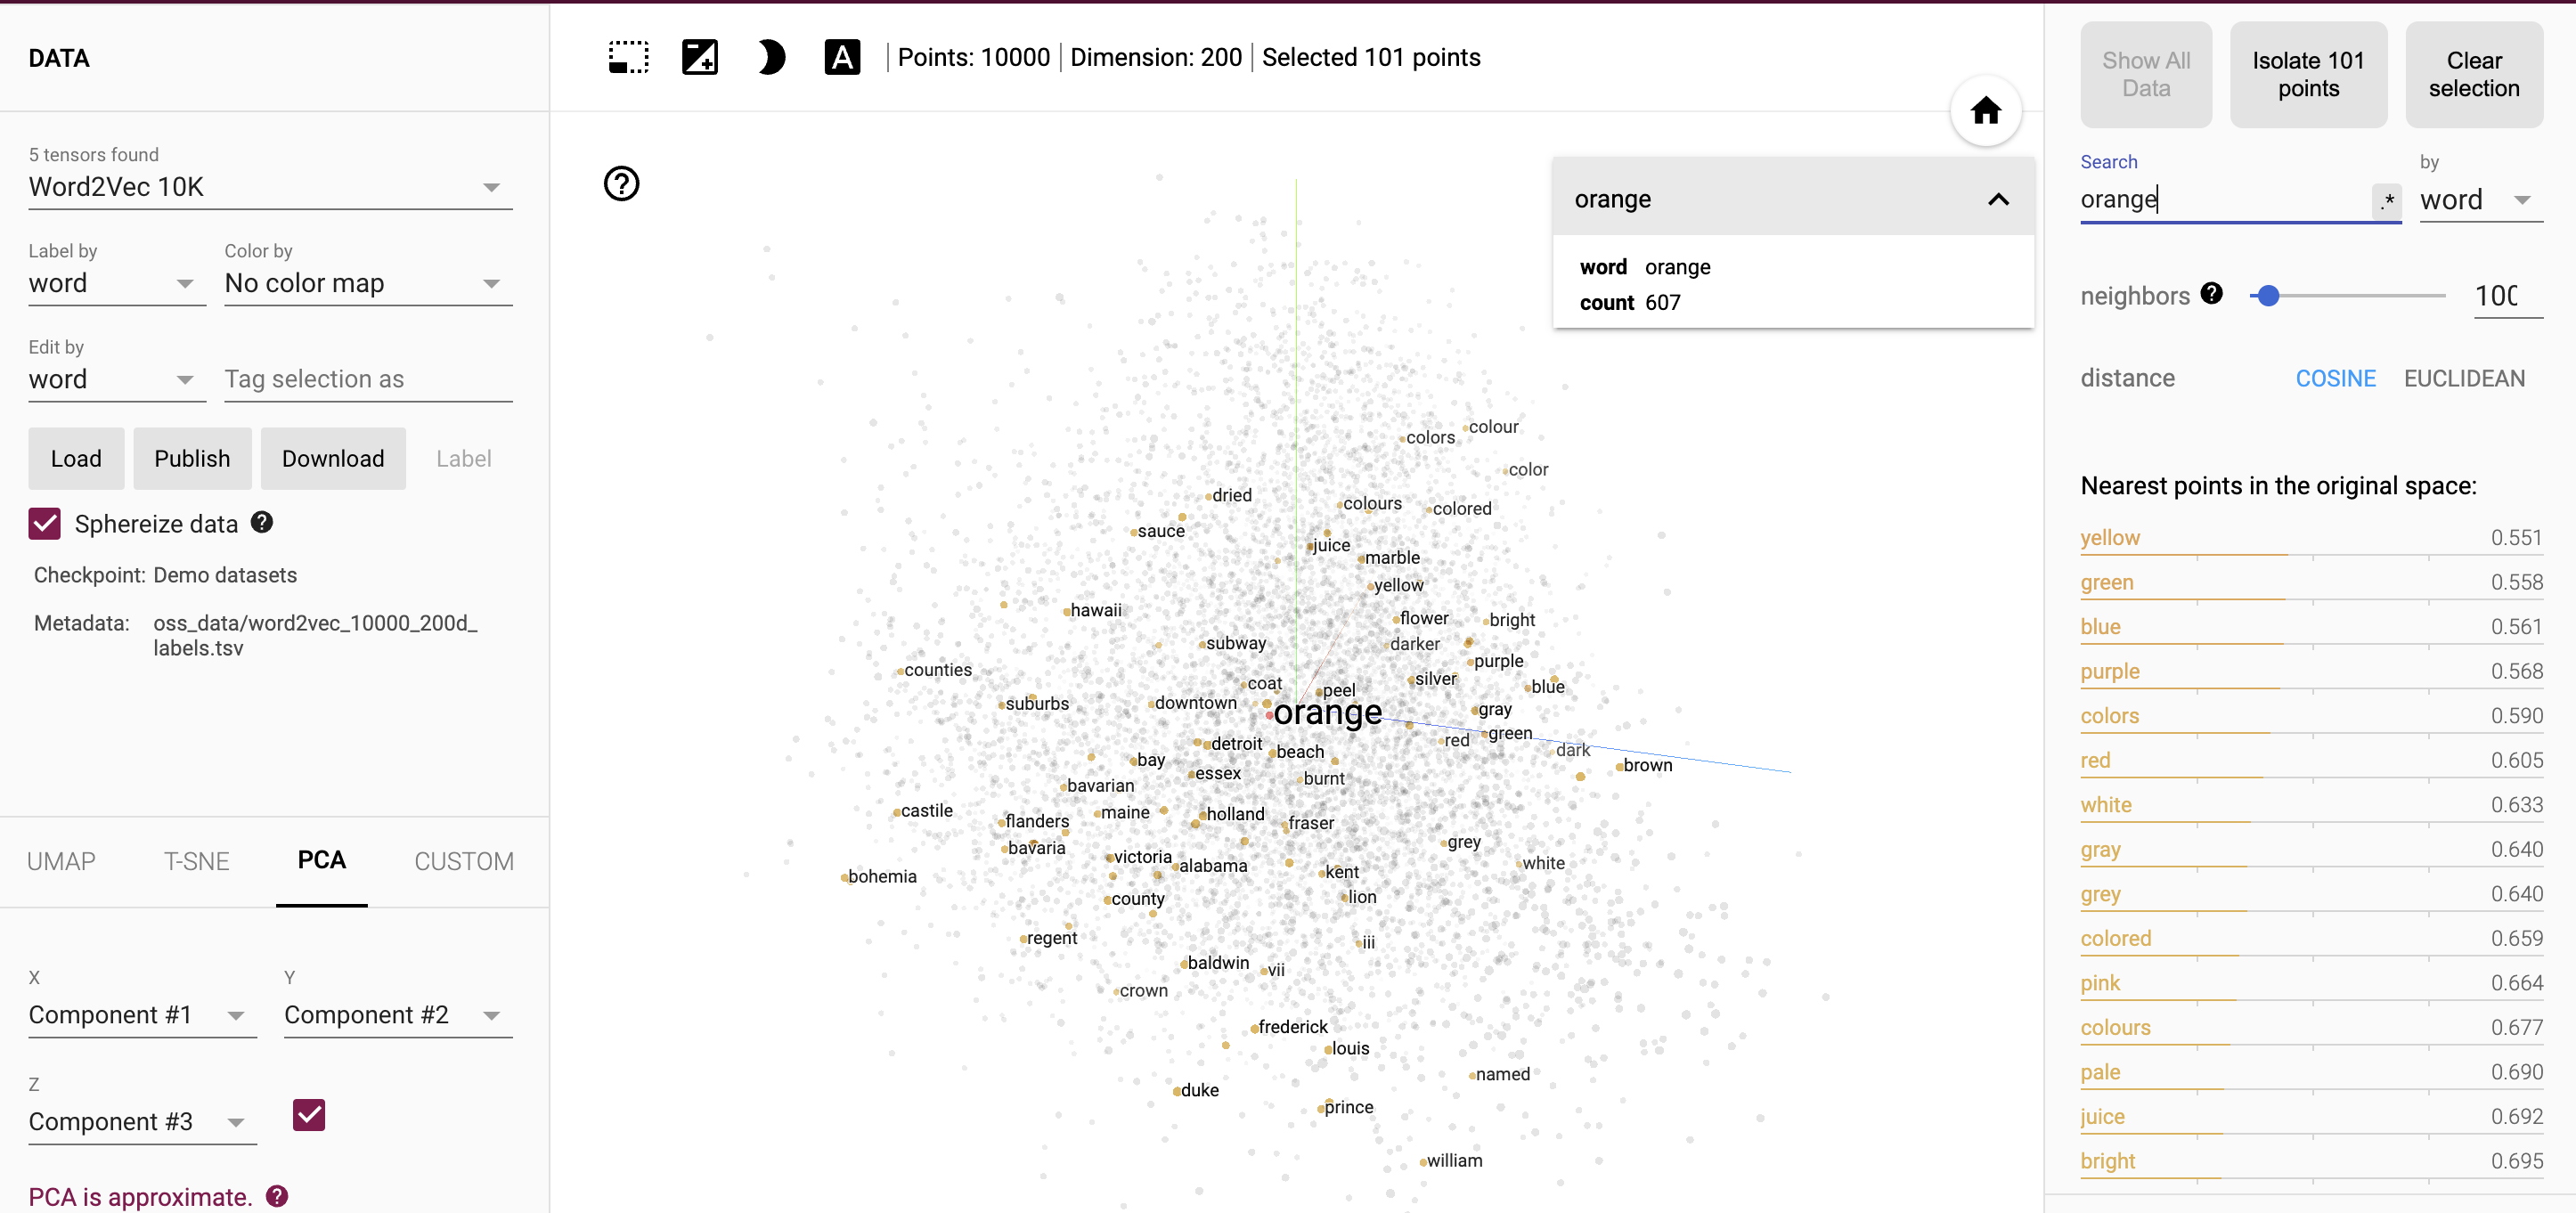Click the night mode/contrast toggle icon
This screenshot has width=2576, height=1213.
pyautogui.click(x=767, y=58)
